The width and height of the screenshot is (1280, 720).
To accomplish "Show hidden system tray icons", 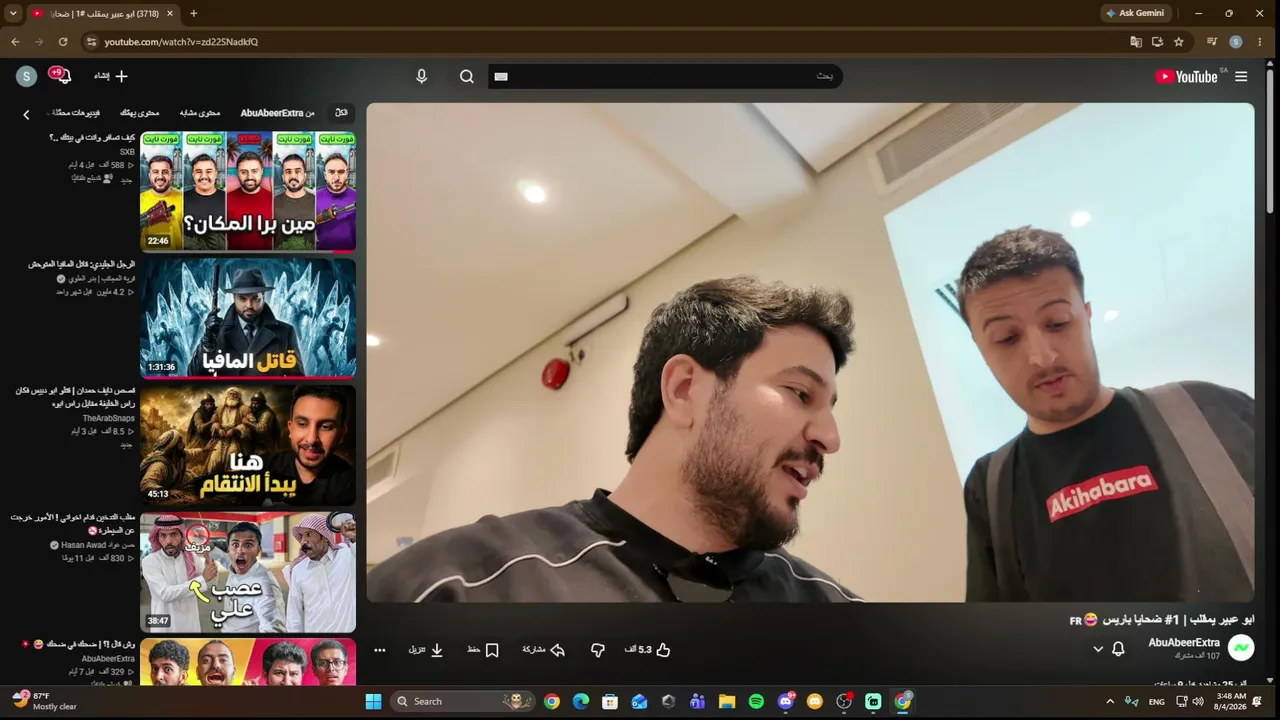I will point(1110,701).
